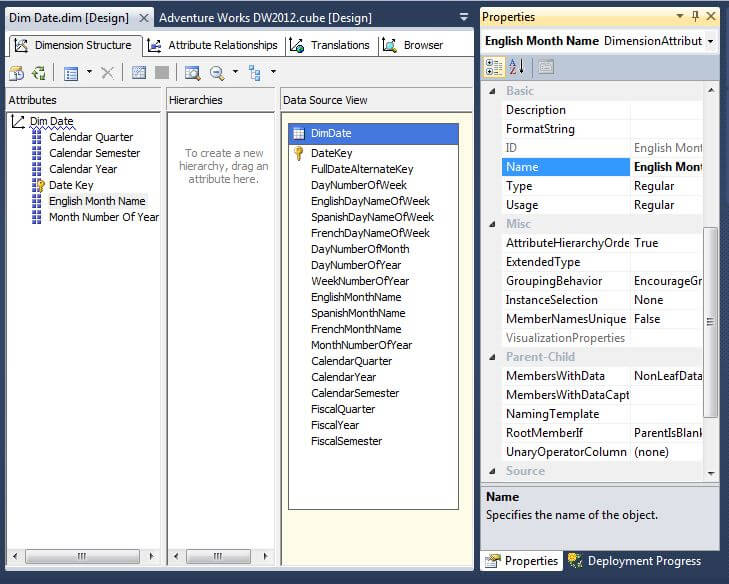729x584 pixels.
Task: Click the Type property value field
Action: [668, 186]
